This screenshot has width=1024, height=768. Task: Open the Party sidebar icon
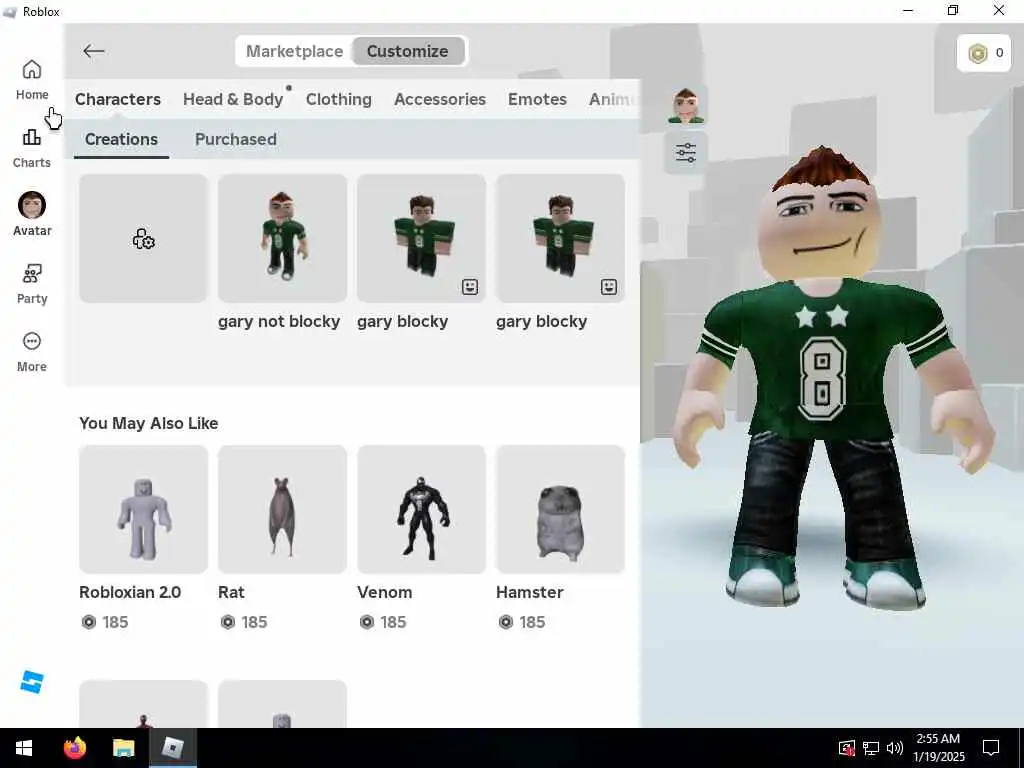pos(31,284)
